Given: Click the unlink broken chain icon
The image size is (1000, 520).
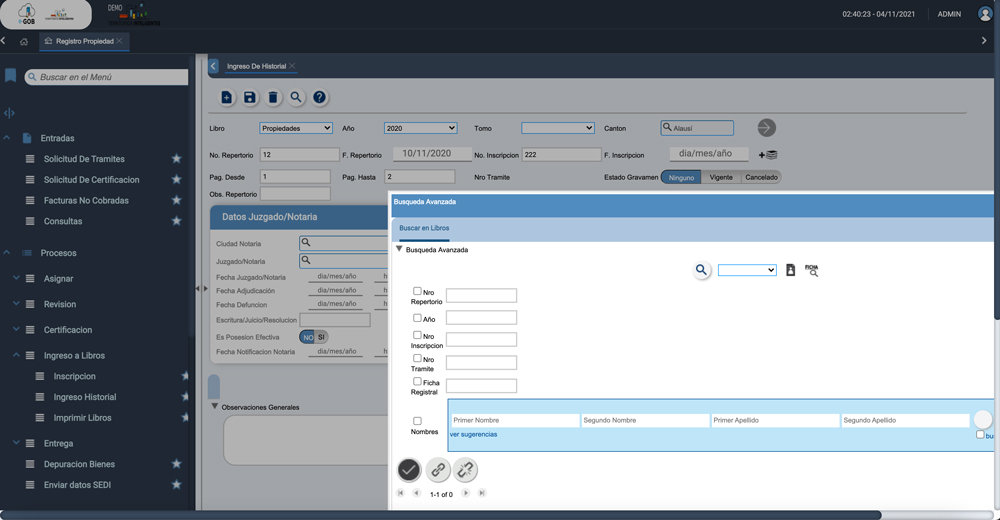Looking at the screenshot, I should [465, 470].
